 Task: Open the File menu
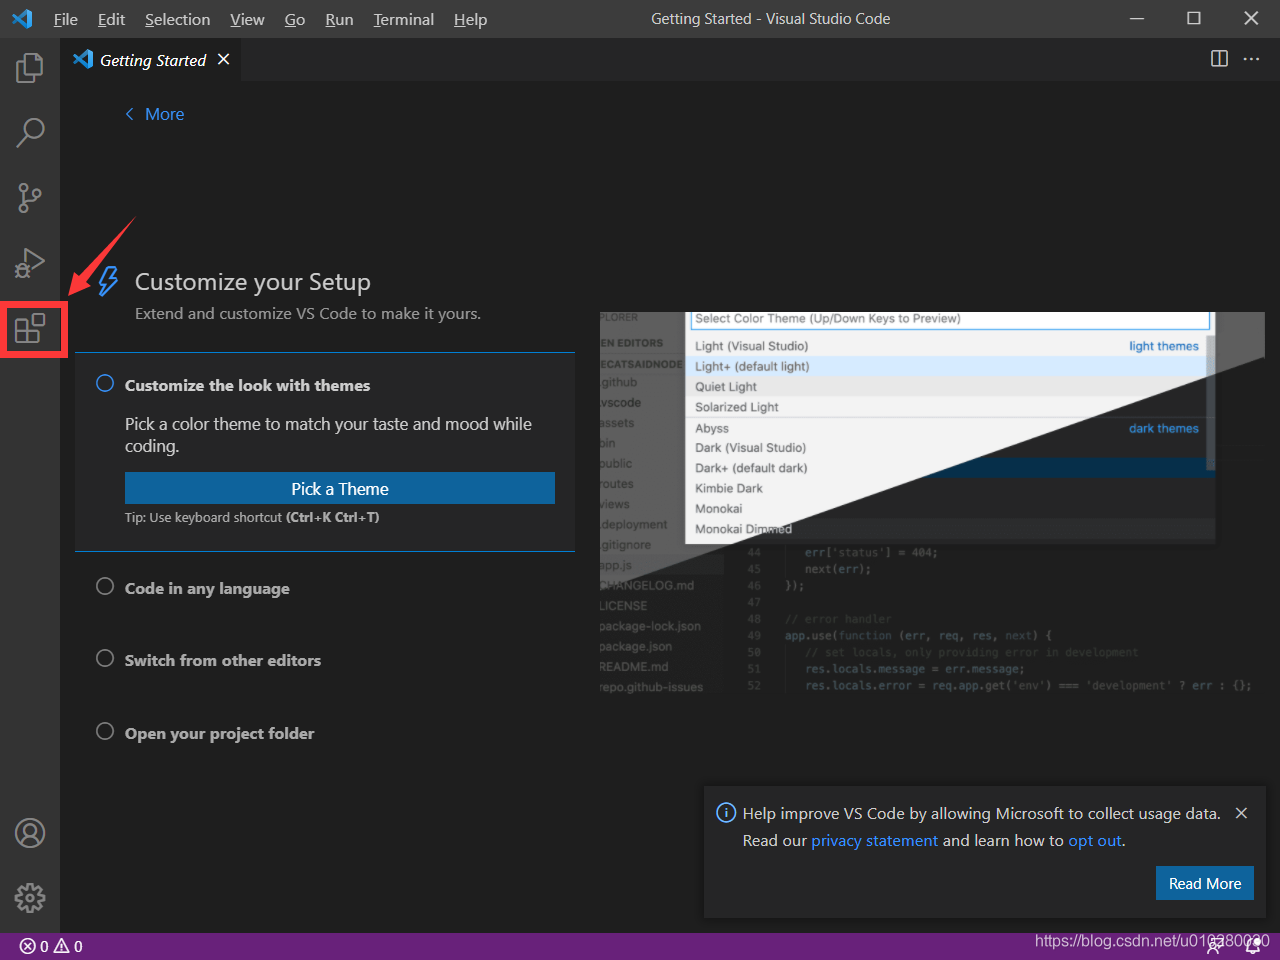[66, 19]
